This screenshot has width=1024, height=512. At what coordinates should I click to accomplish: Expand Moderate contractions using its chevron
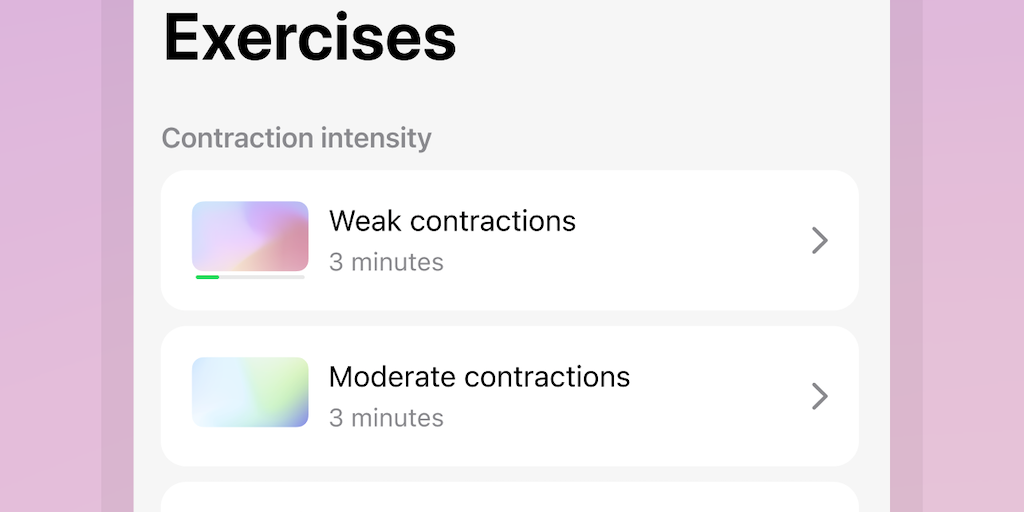pyautogui.click(x=819, y=397)
